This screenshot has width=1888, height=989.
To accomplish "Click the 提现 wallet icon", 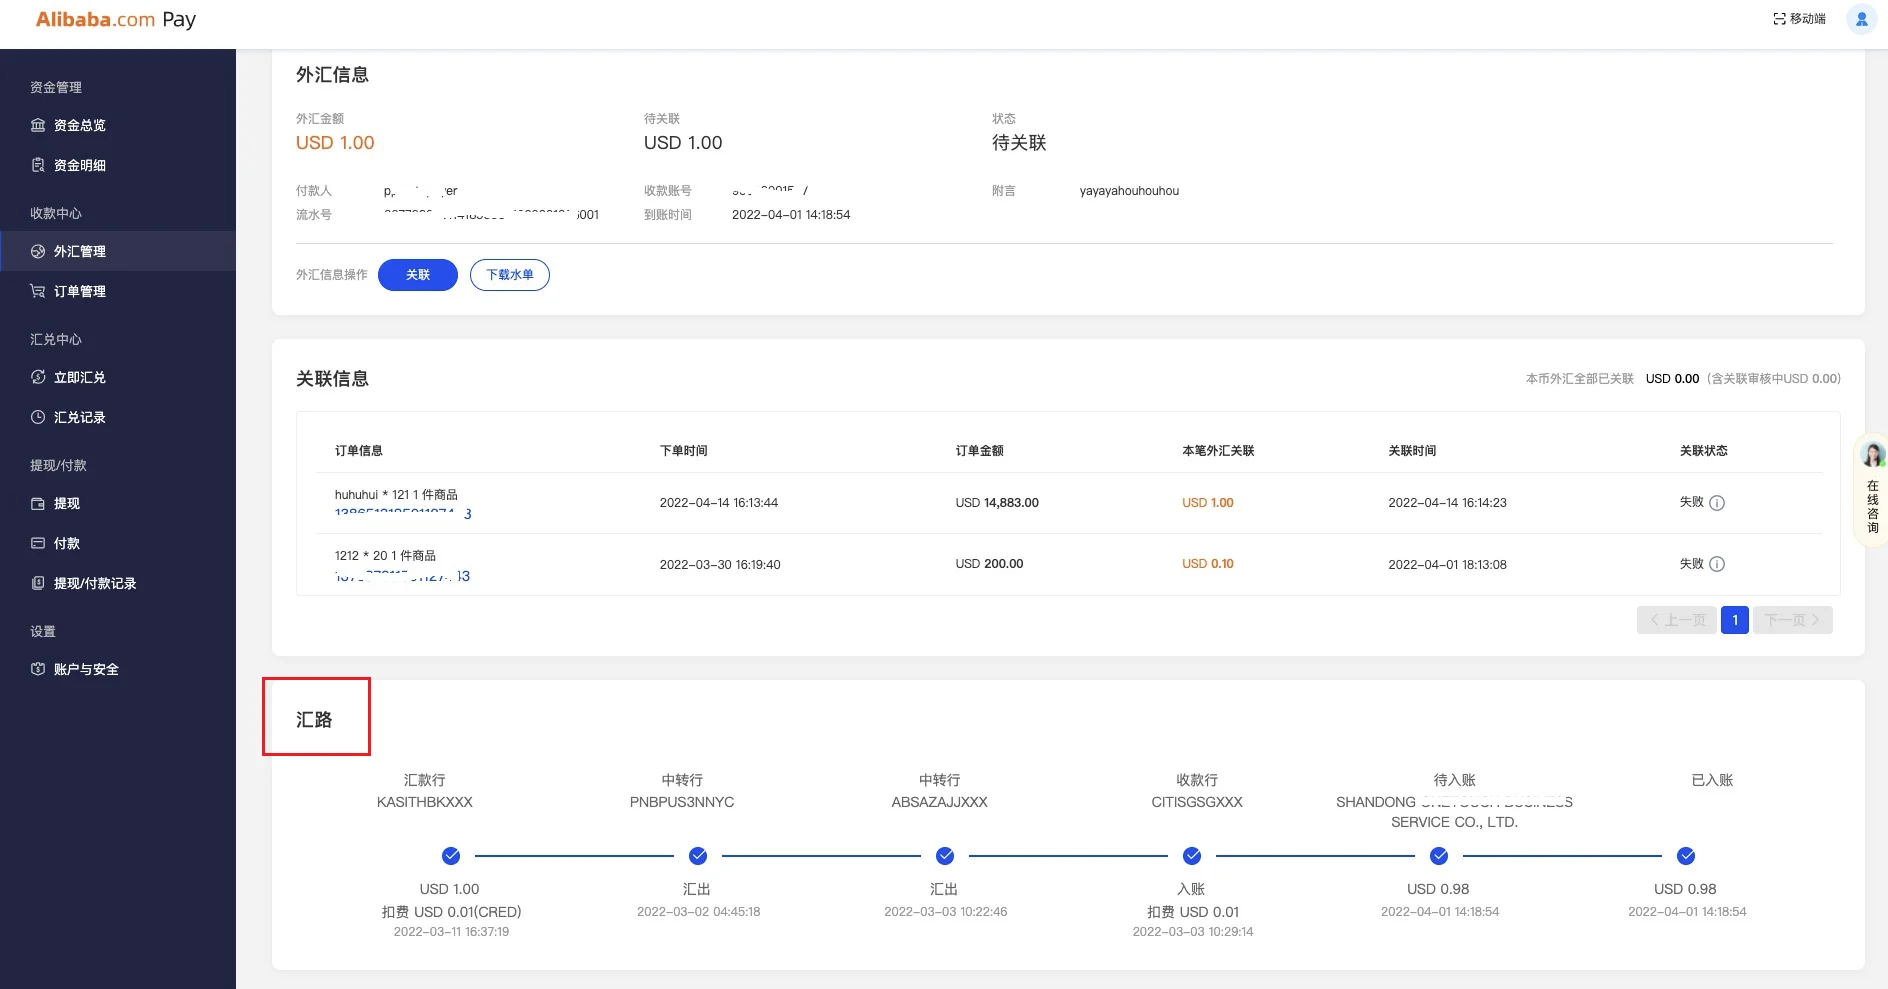I will click(x=38, y=503).
